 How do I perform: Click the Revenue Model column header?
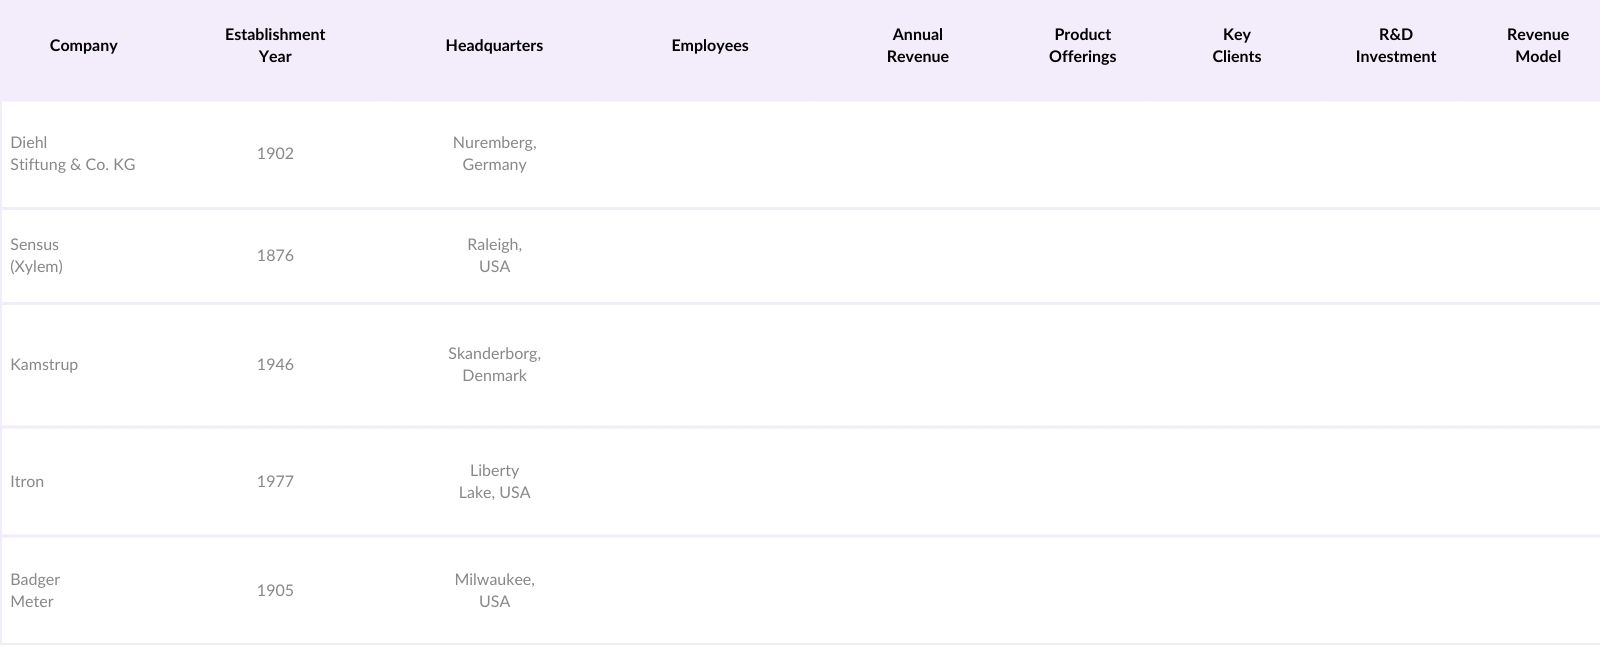(x=1537, y=46)
